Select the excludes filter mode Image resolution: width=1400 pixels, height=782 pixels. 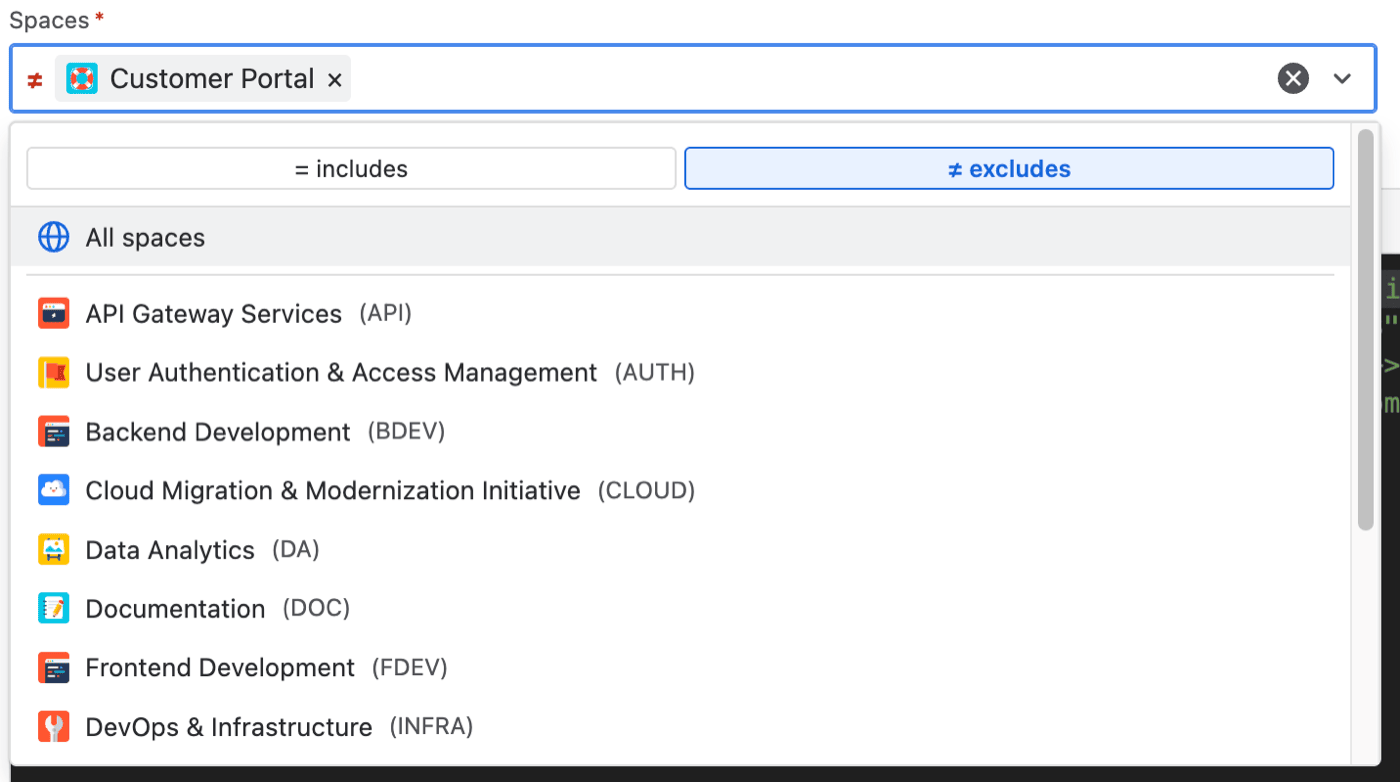coord(1009,169)
